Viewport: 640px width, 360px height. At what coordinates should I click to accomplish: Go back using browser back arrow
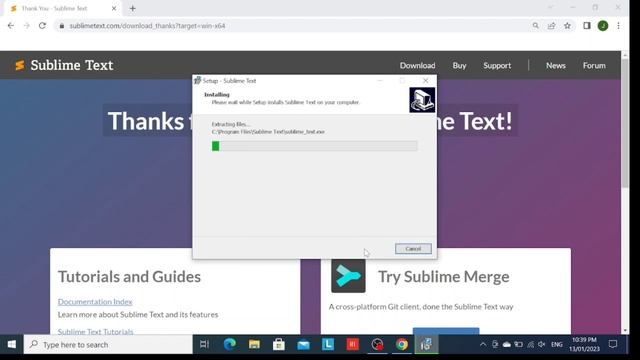11,26
